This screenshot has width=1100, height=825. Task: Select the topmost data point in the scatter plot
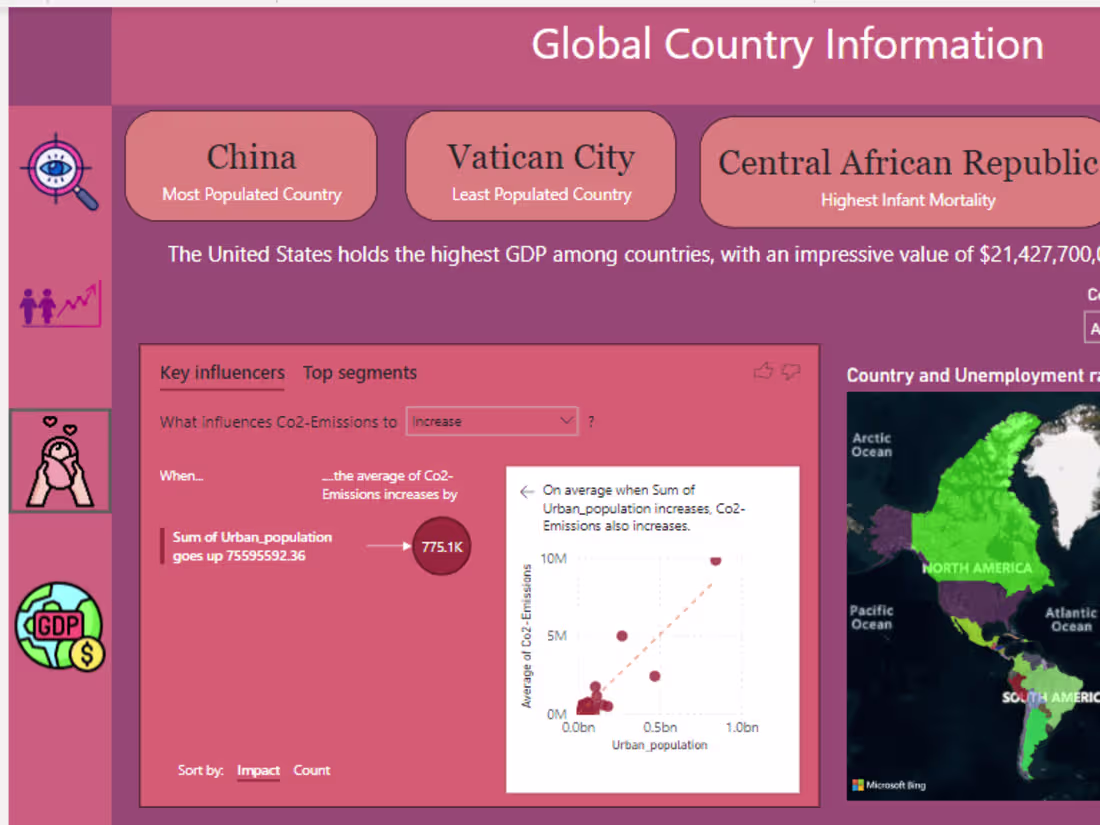pos(715,561)
